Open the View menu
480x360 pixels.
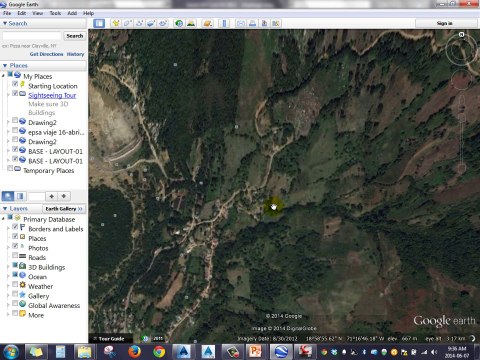coord(37,13)
